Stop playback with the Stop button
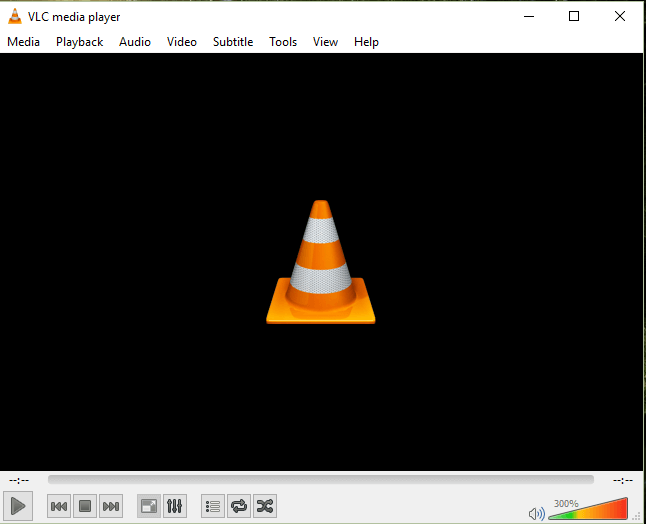Image resolution: width=646 pixels, height=524 pixels. click(85, 506)
